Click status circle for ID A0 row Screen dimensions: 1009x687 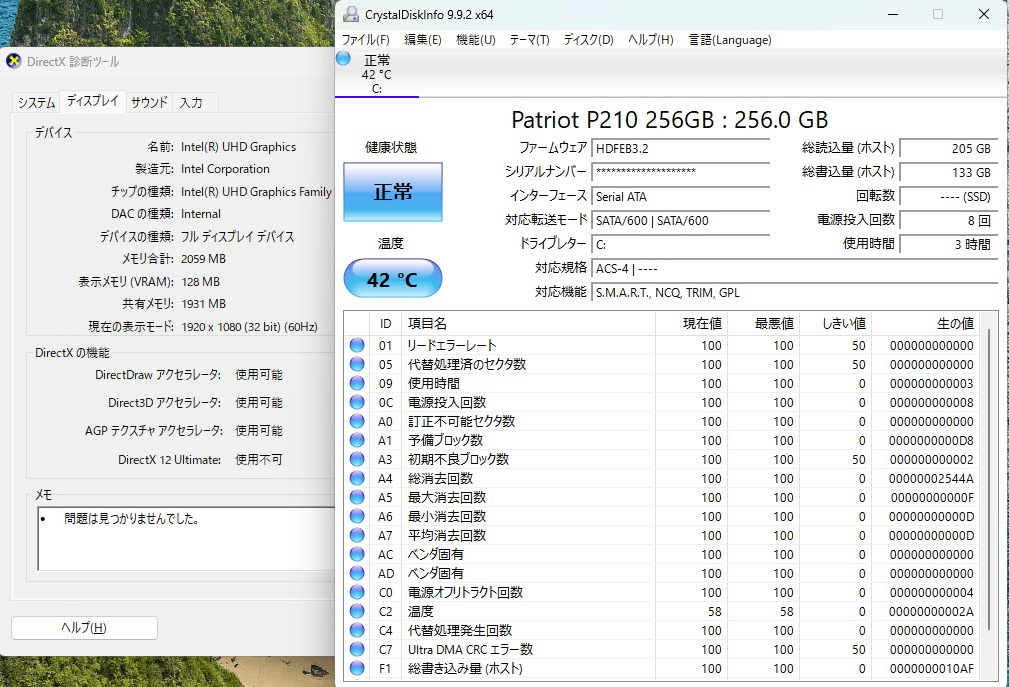[357, 421]
